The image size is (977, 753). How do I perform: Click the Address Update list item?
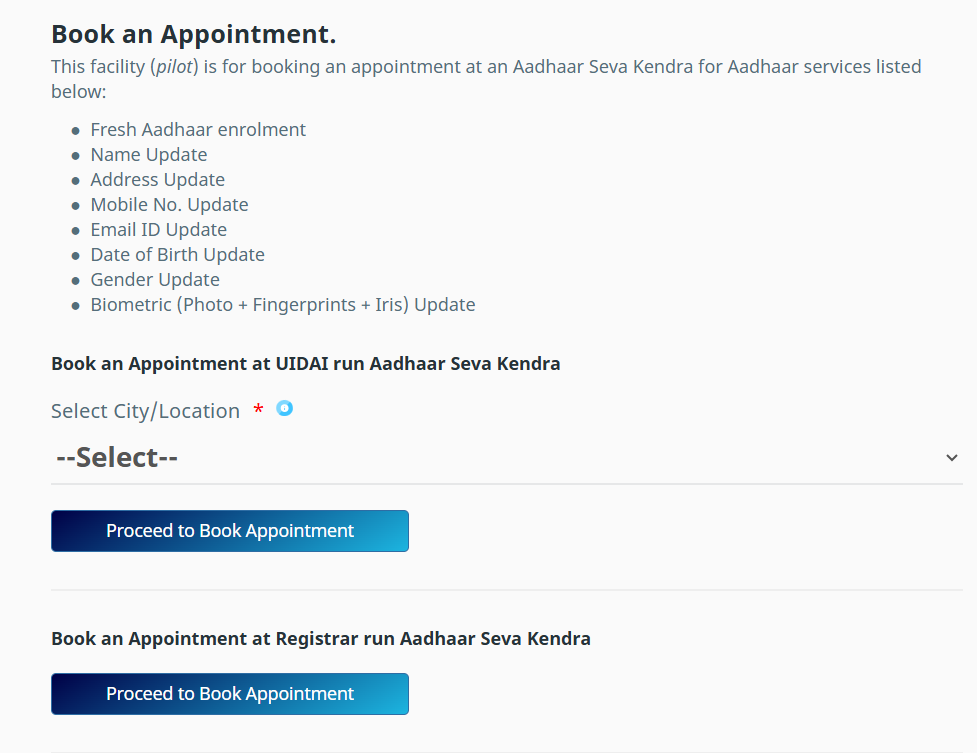[x=158, y=180]
